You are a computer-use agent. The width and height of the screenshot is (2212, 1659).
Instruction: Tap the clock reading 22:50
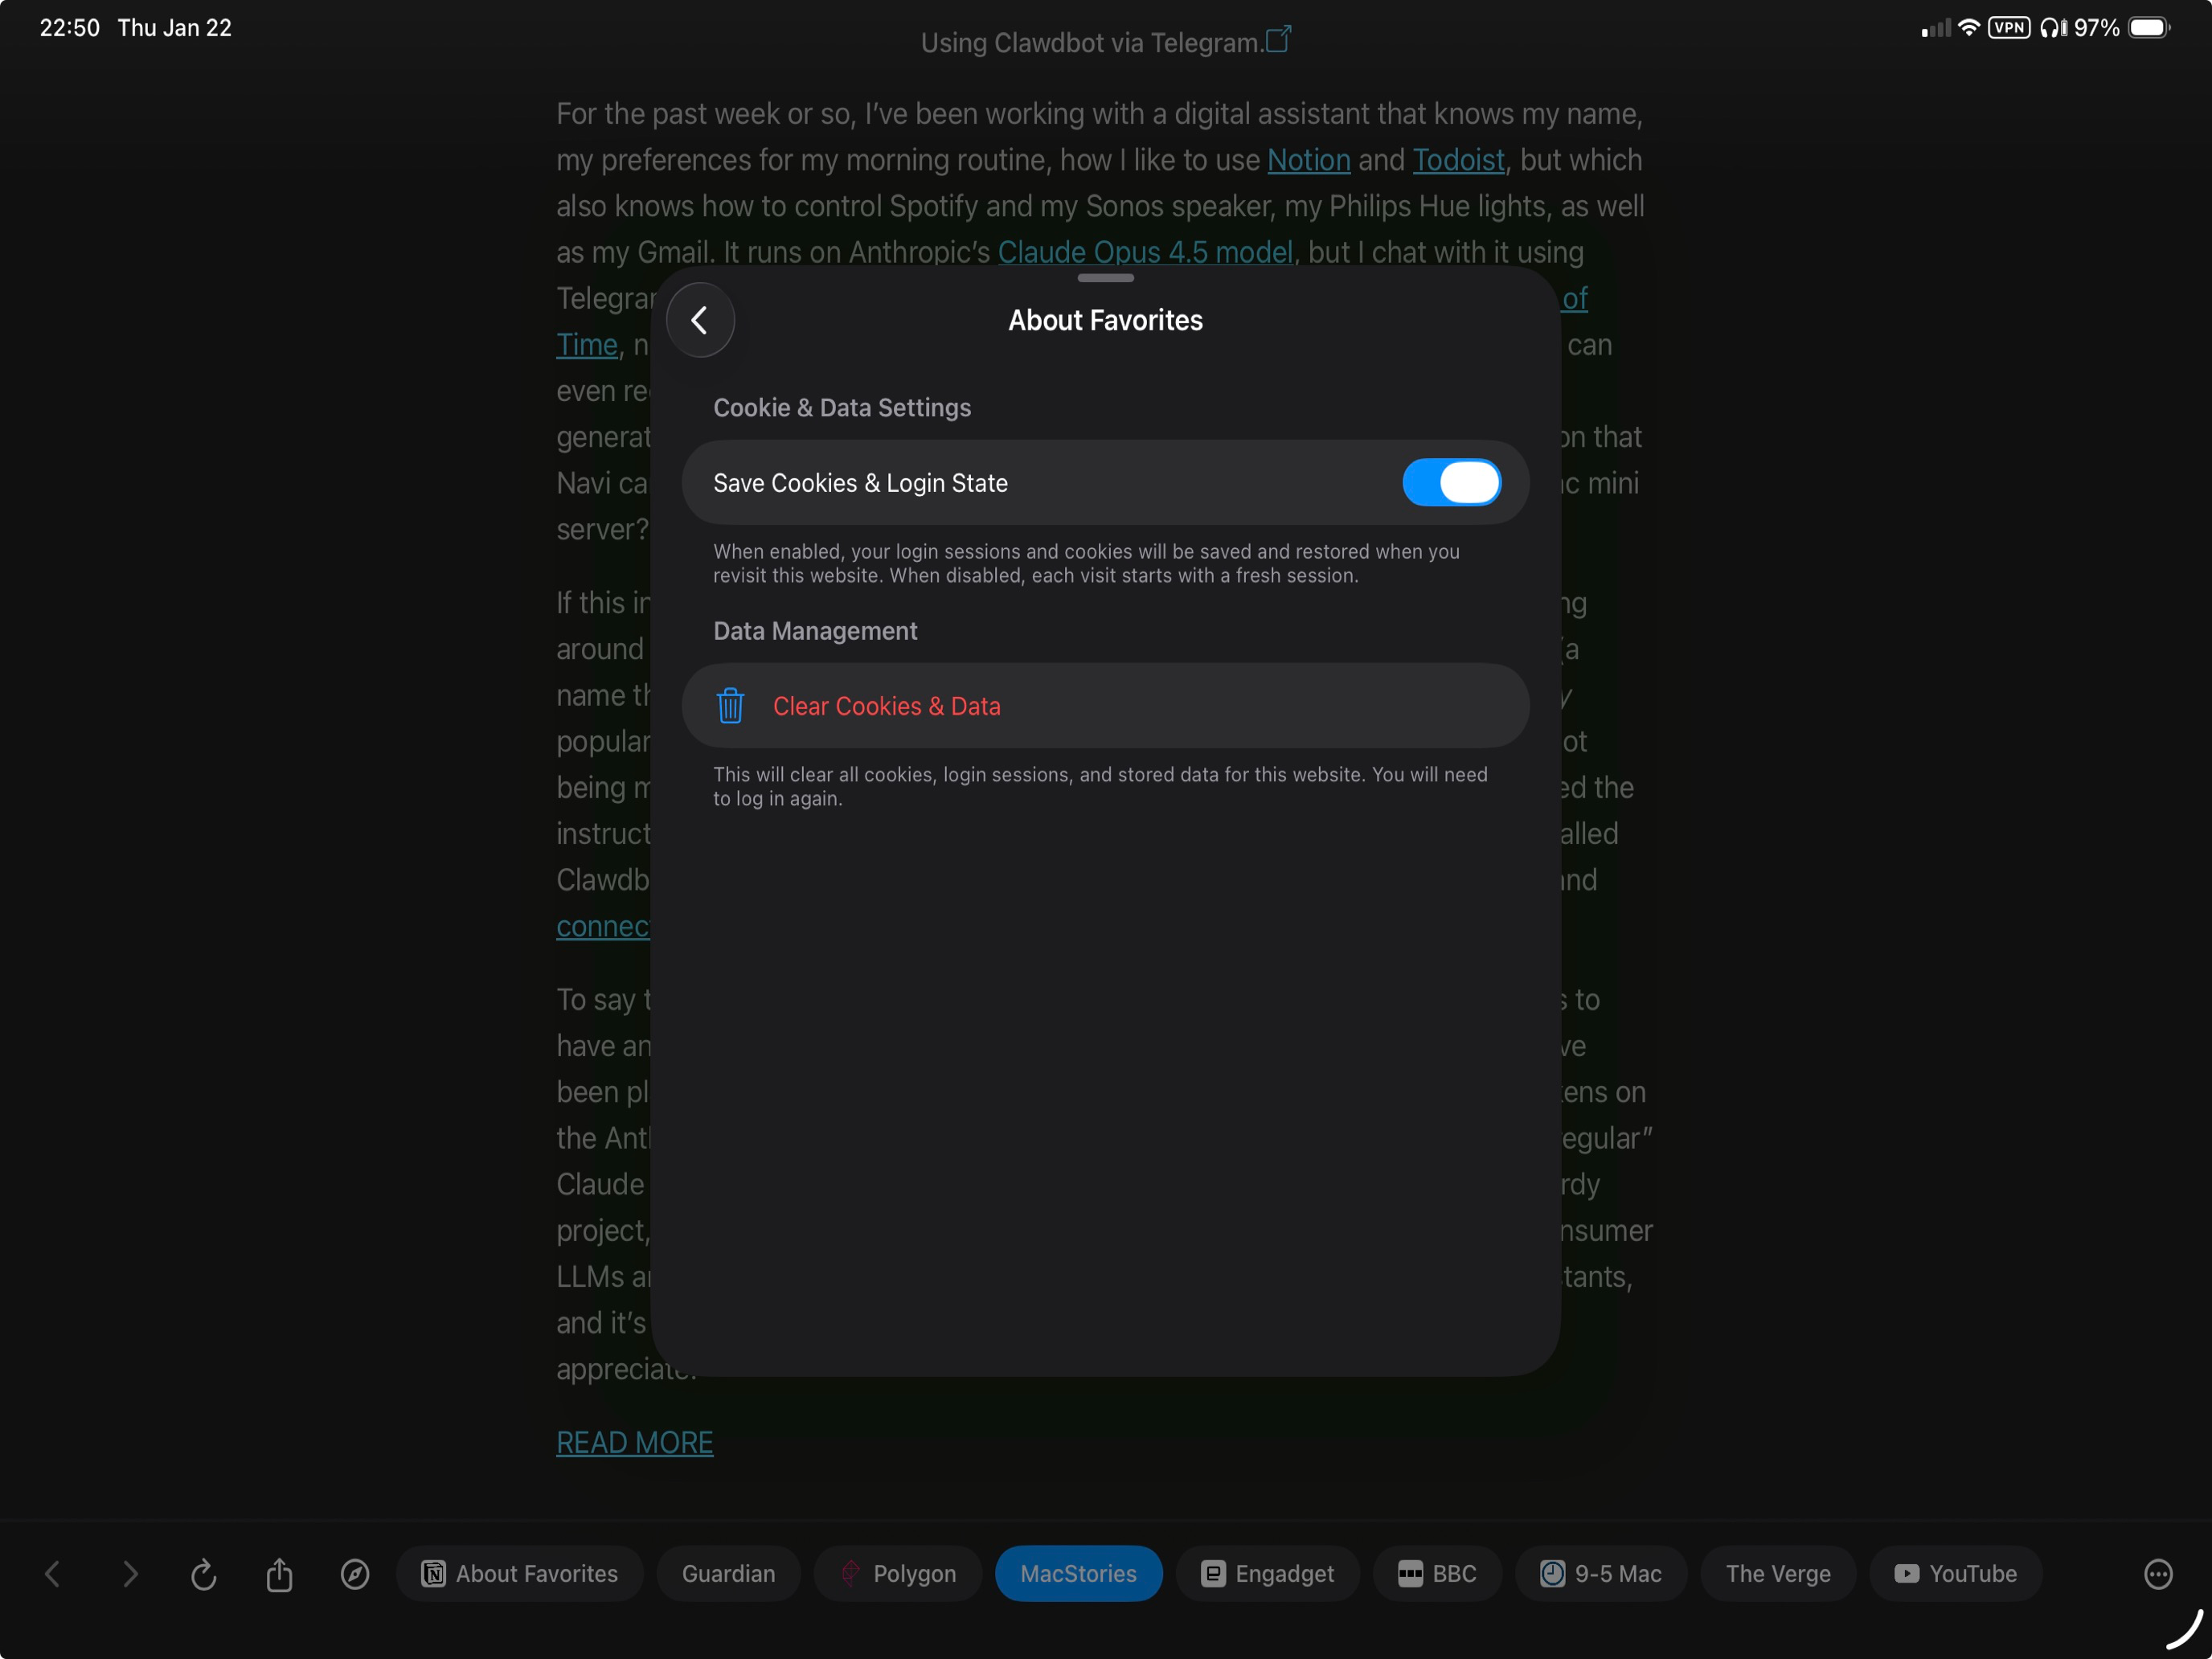(x=70, y=28)
